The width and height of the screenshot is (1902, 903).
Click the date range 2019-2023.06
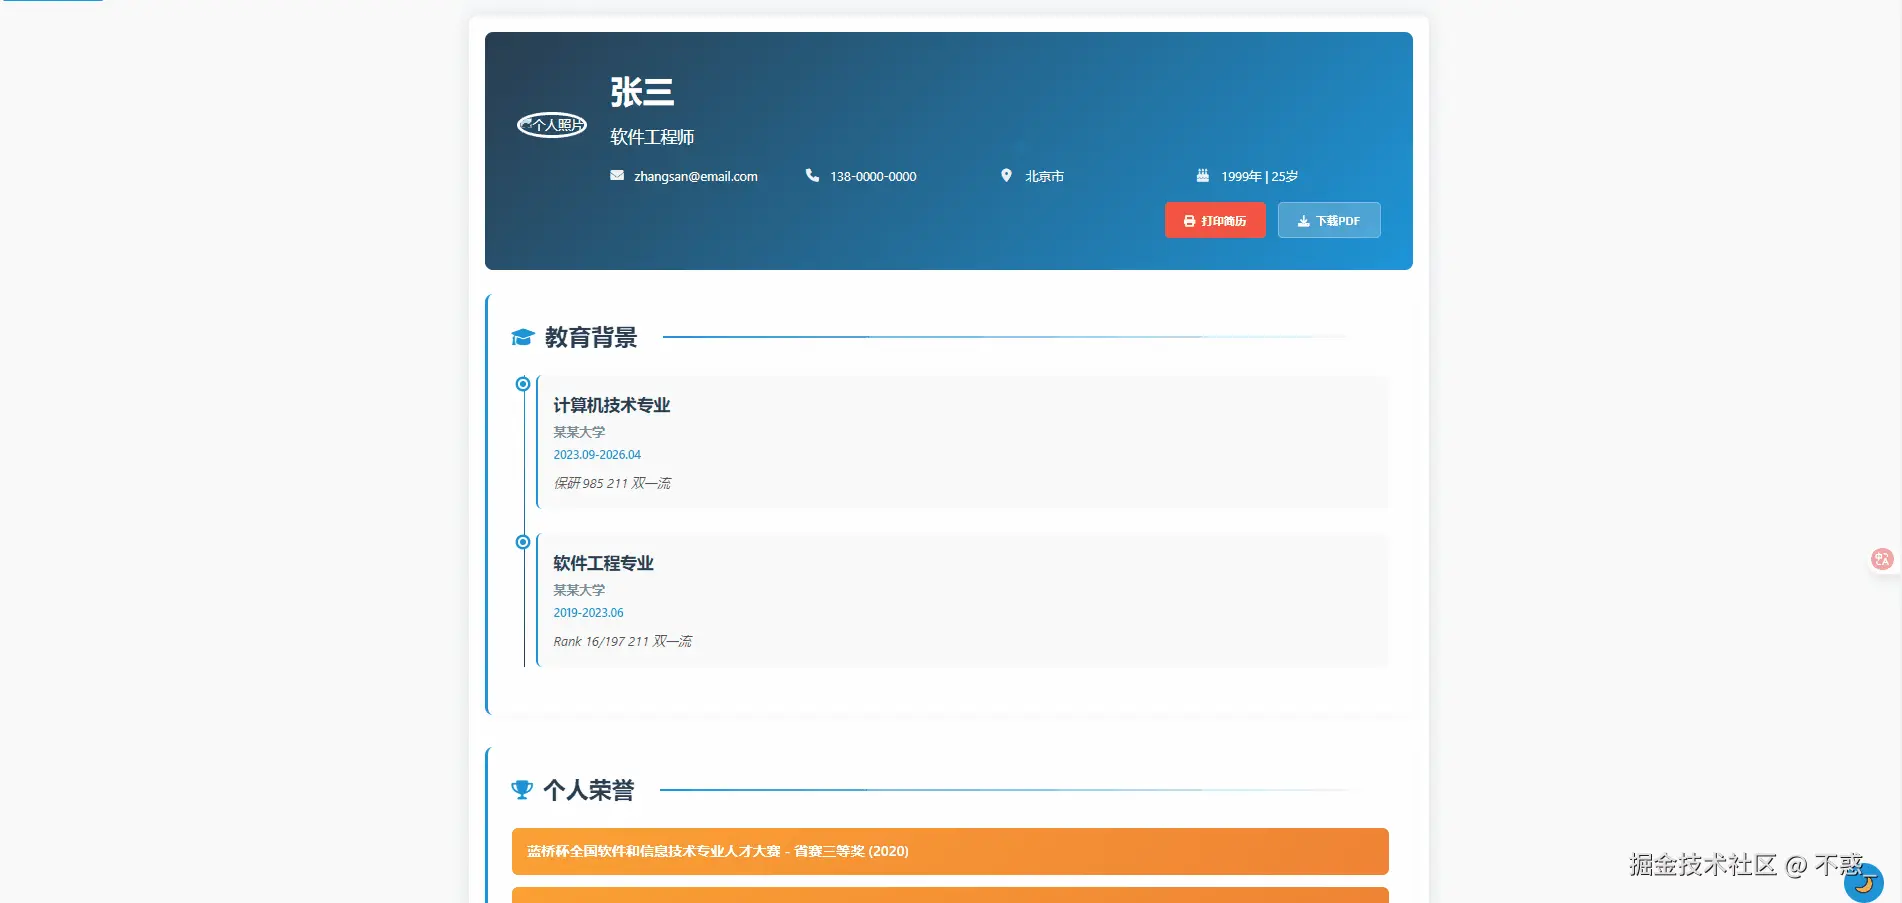588,612
